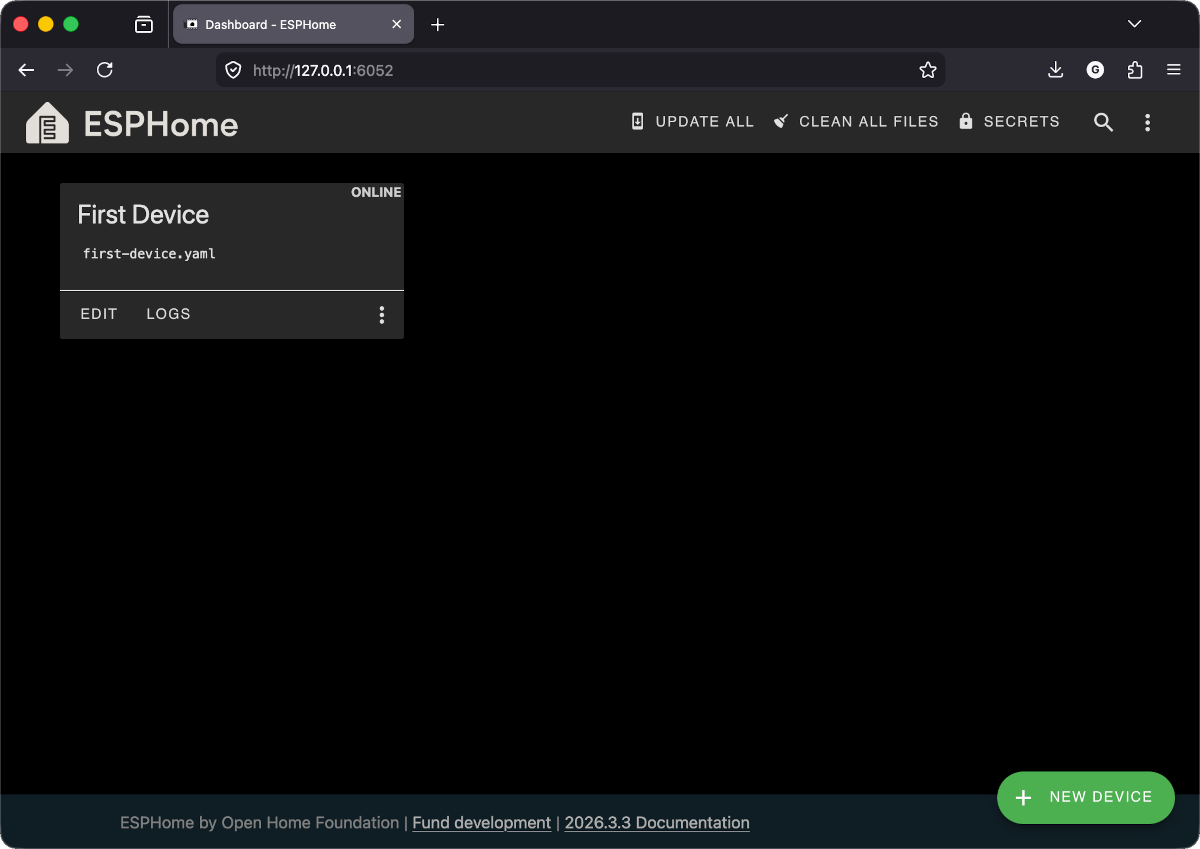Open a new browser tab

pos(437,24)
